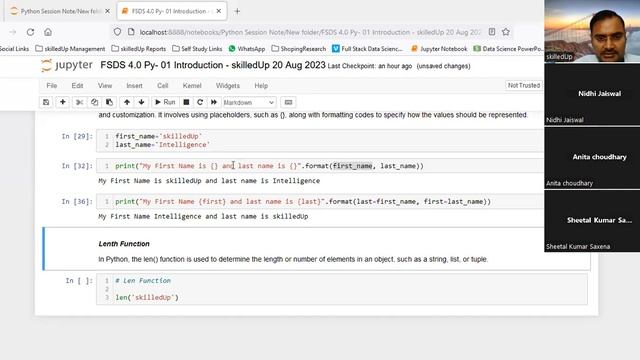Select Sheetal Kumar Saxena participant tile
The width and height of the screenshot is (640, 360).
592,221
